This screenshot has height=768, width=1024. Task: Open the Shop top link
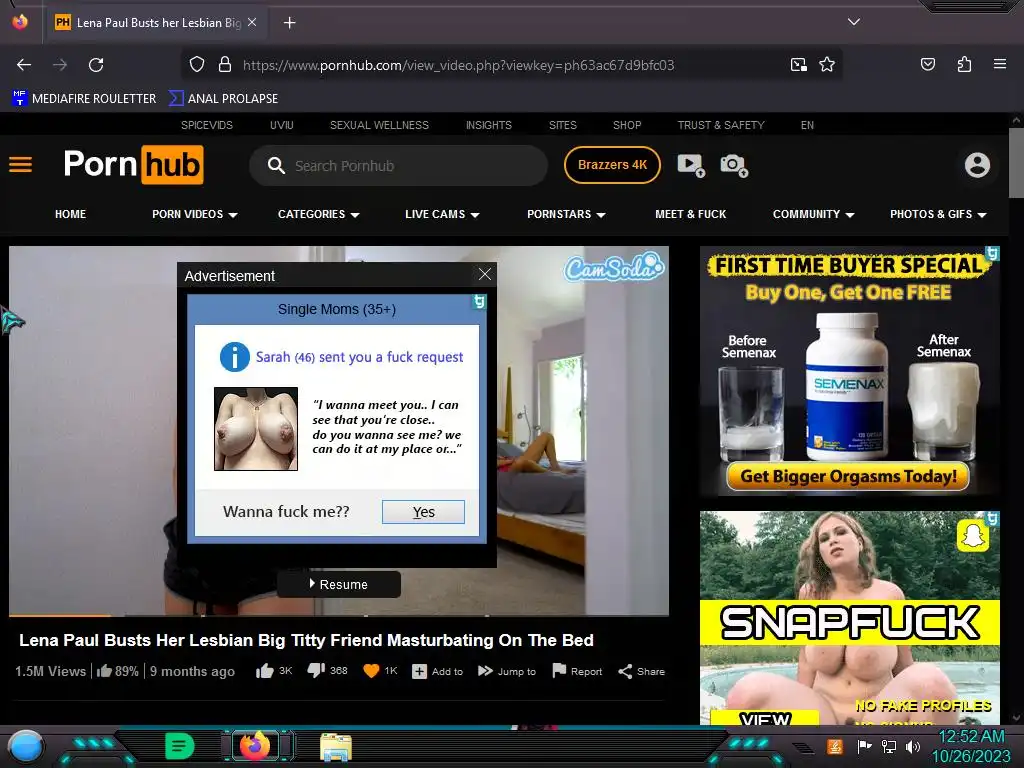[x=627, y=125]
